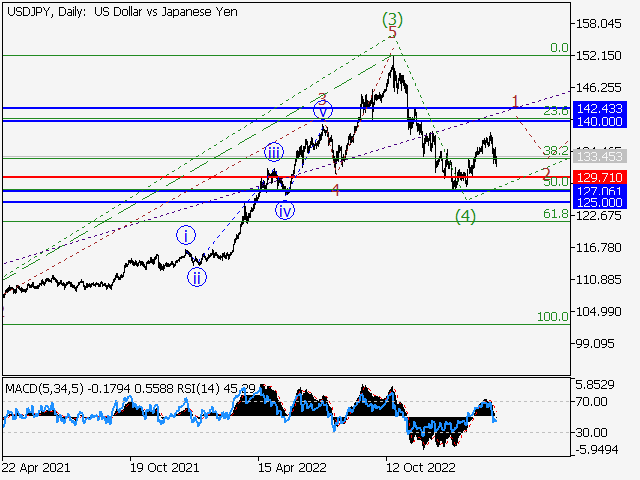Click the 5.8529 indicator scale value
Screen dimensions: 640x480
[595, 384]
